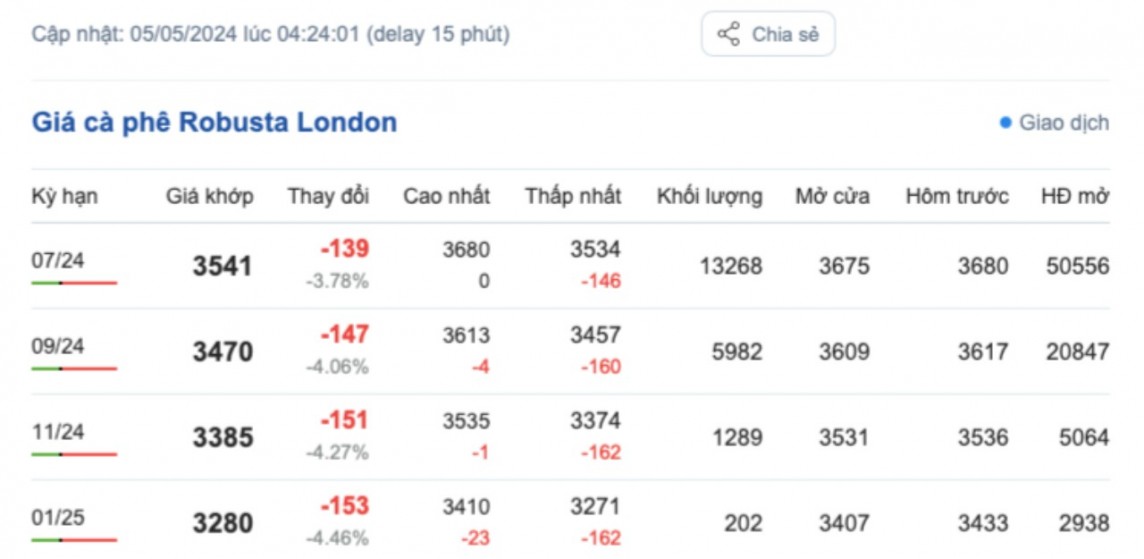
Task: Sort by the Giá khớp column header
Action: [210, 196]
